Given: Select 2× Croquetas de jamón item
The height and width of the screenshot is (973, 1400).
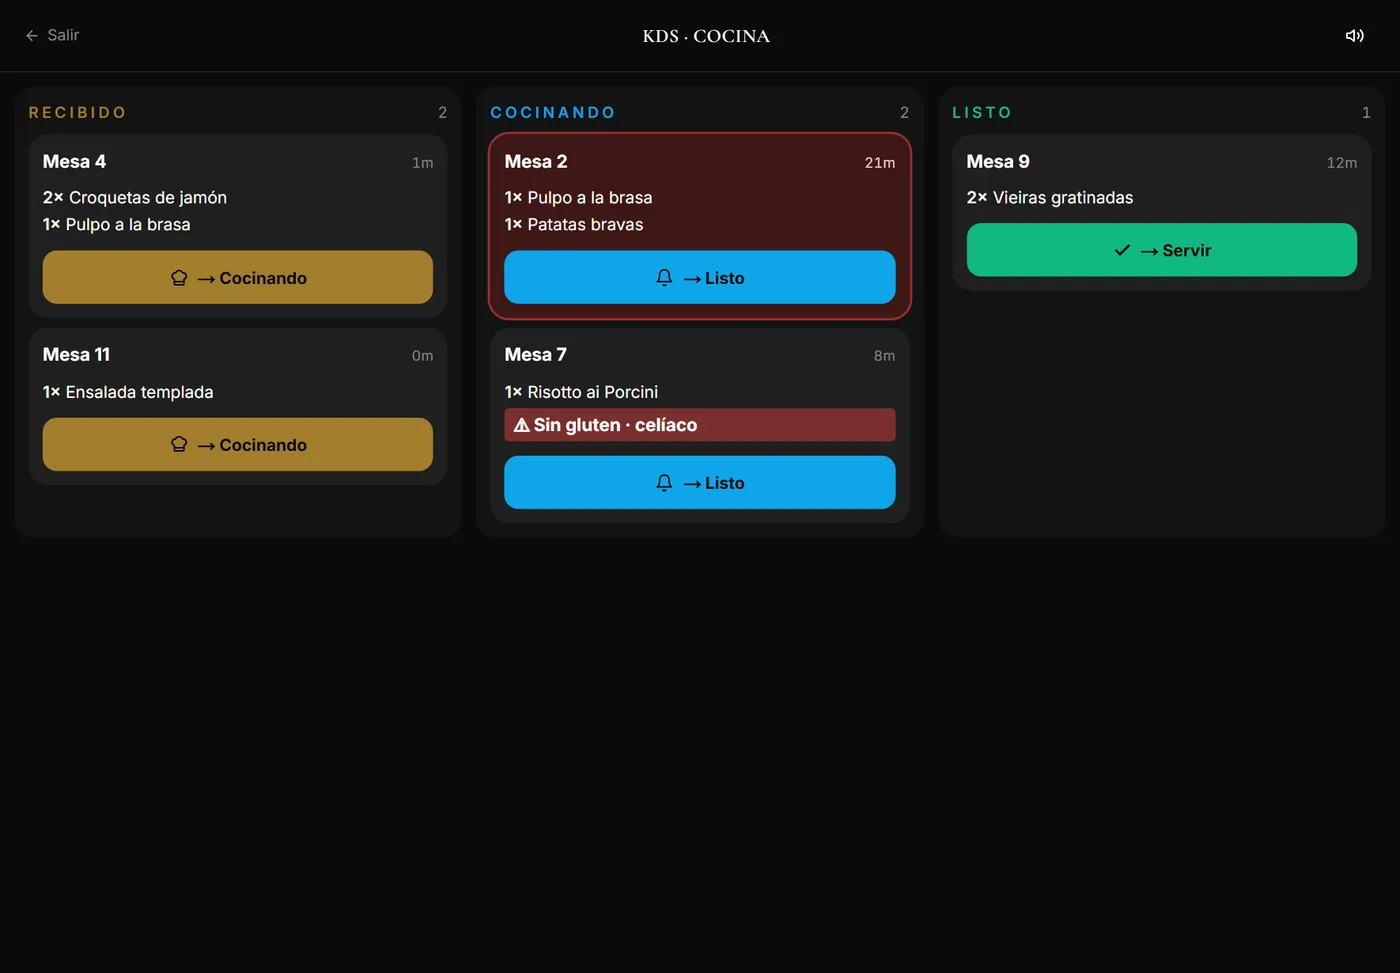Looking at the screenshot, I should (135, 197).
